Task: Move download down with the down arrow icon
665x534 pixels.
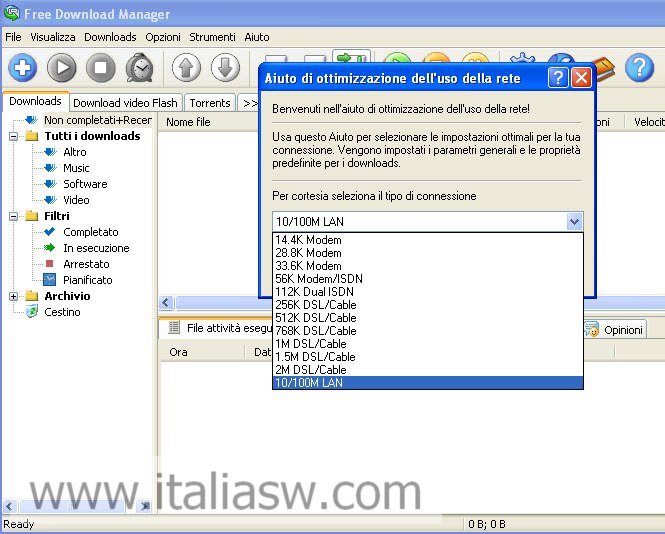Action: (x=225, y=67)
